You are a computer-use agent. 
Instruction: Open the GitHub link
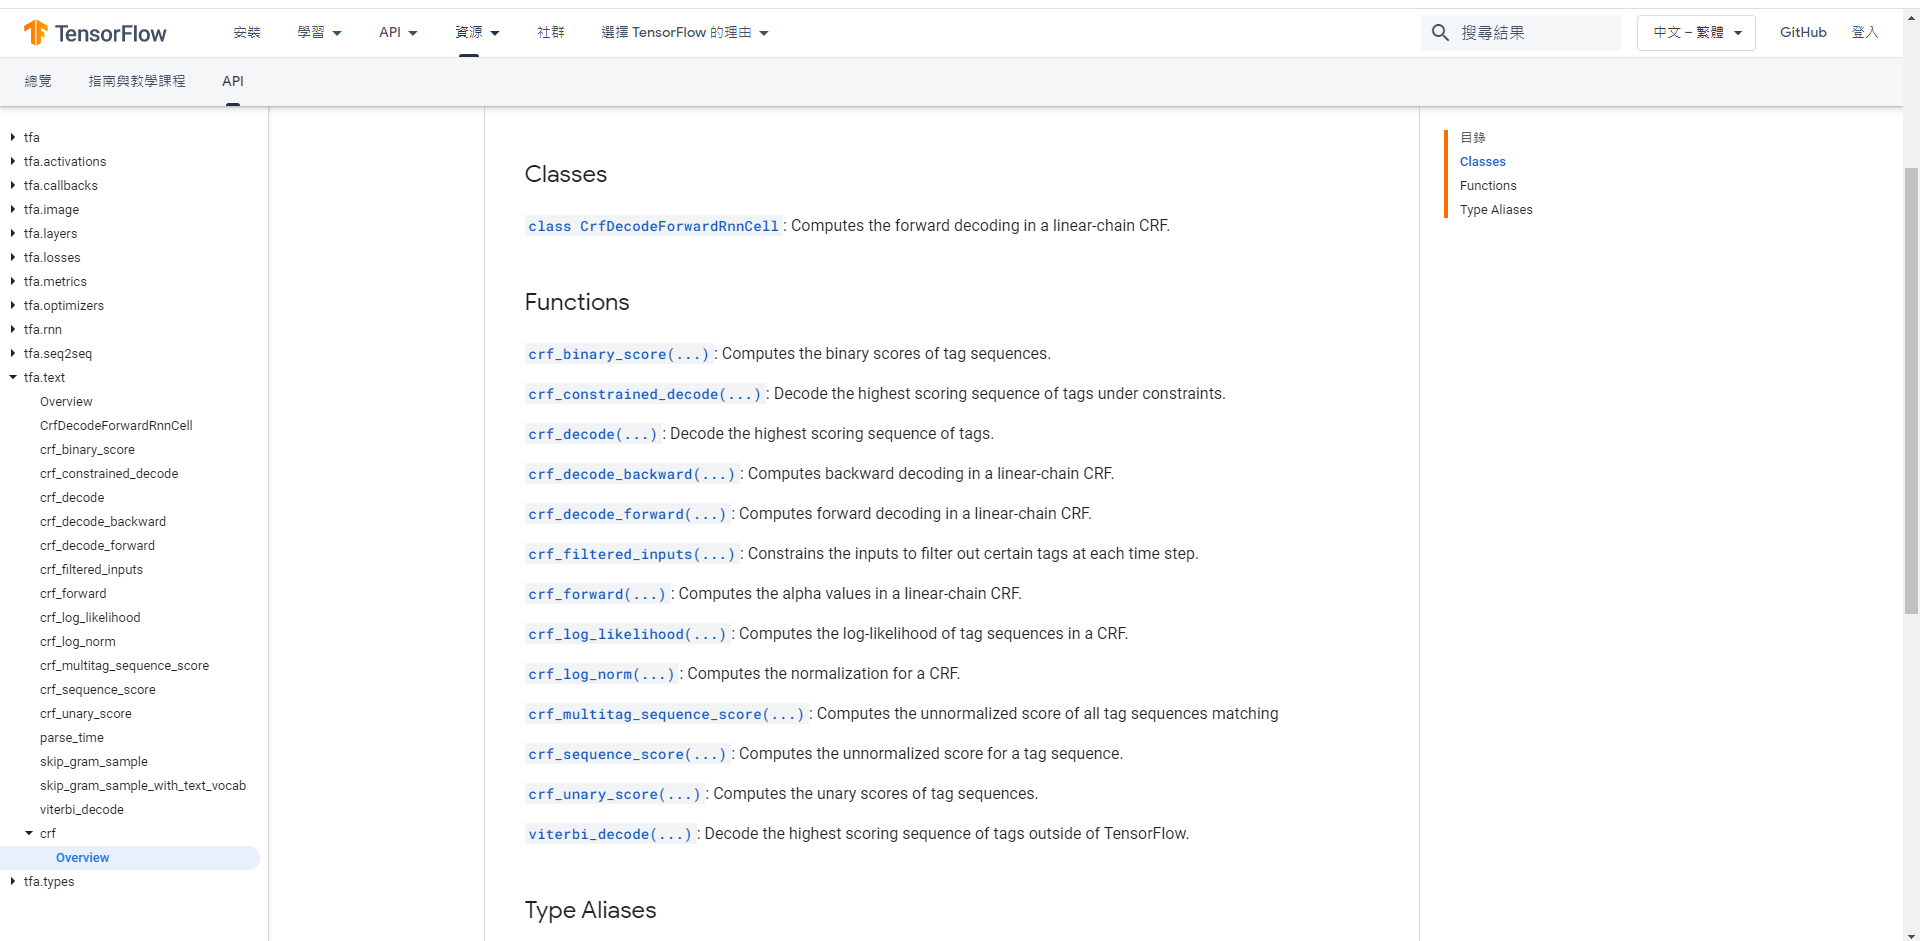1803,32
